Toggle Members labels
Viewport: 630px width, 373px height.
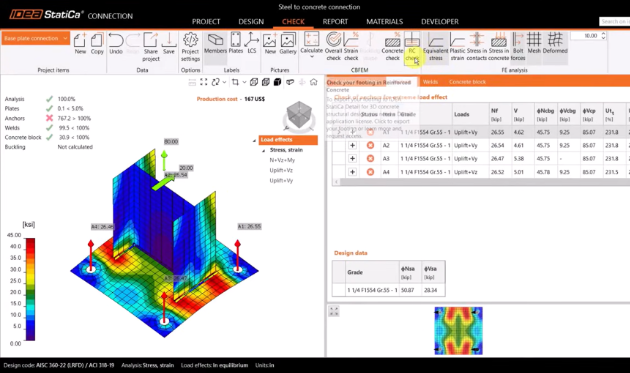click(x=215, y=43)
